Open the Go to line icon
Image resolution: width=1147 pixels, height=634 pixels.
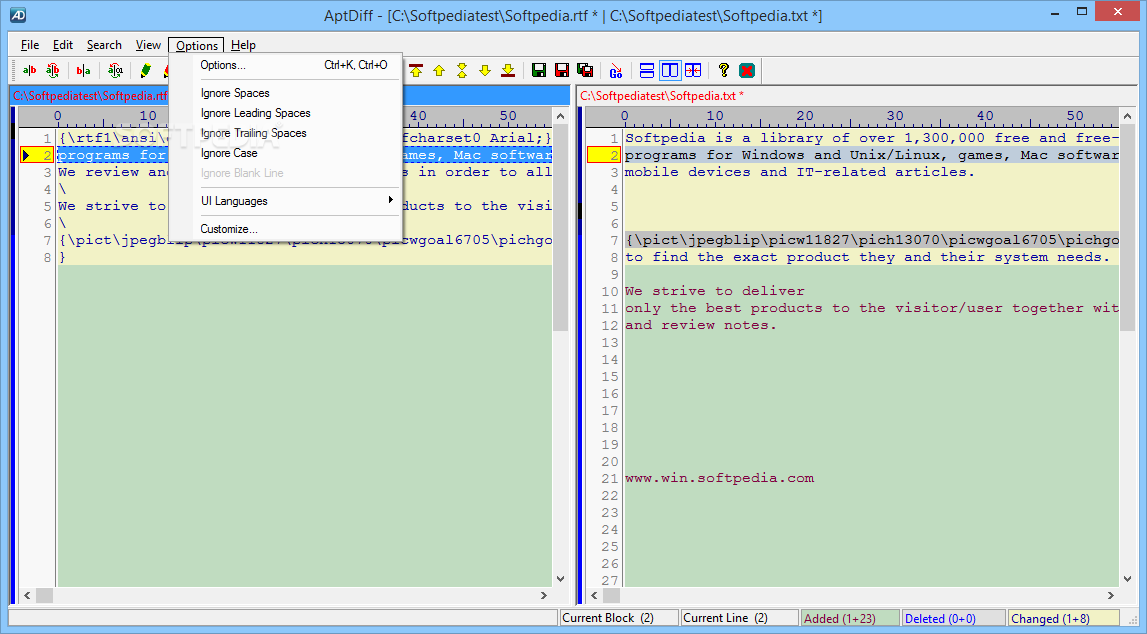(x=616, y=70)
